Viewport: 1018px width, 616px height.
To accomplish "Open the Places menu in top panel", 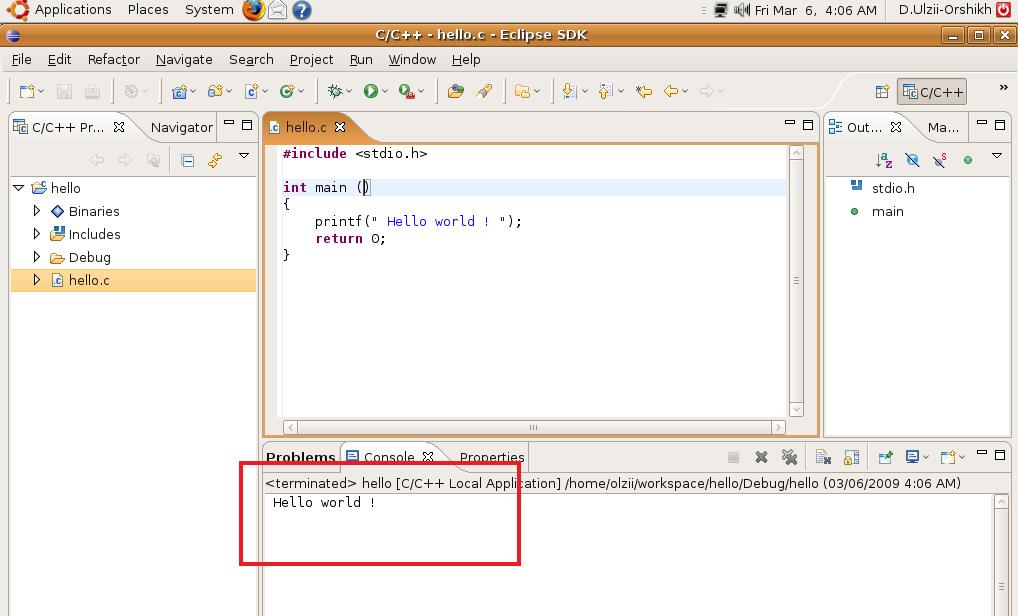I will pos(148,10).
